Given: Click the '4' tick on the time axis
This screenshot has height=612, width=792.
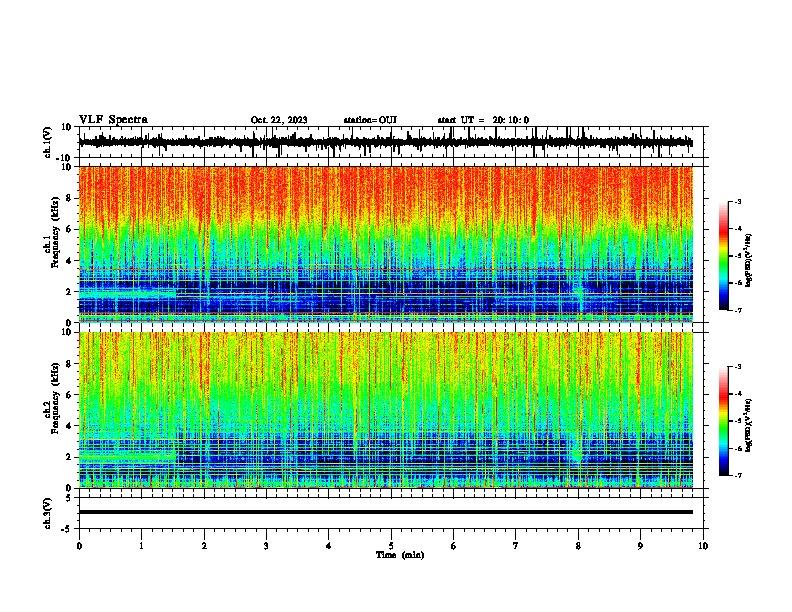Looking at the screenshot, I should (329, 546).
